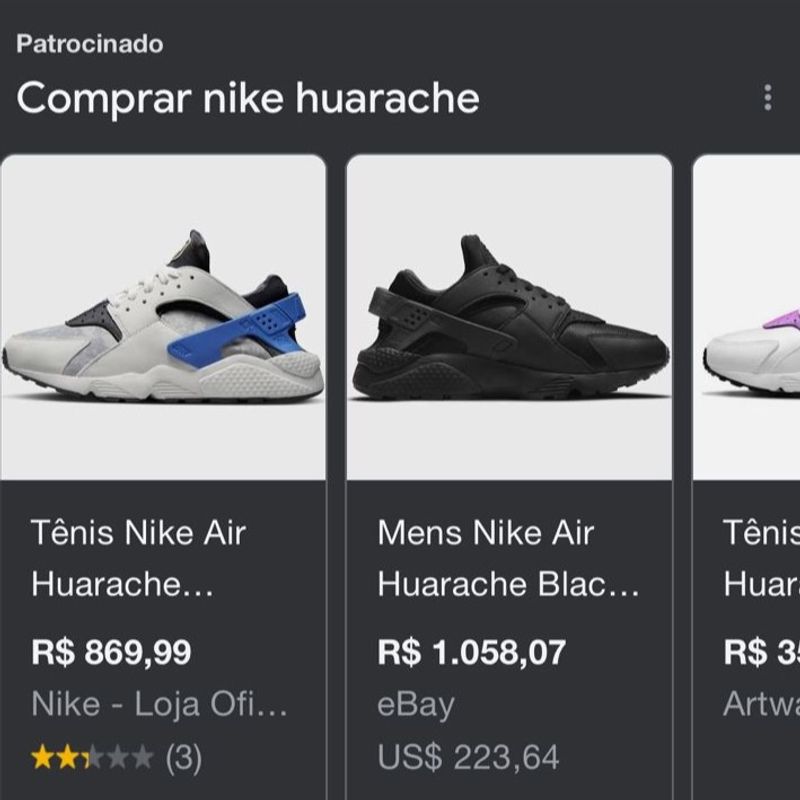Select the eBay seller name
This screenshot has width=800, height=800.
click(415, 705)
